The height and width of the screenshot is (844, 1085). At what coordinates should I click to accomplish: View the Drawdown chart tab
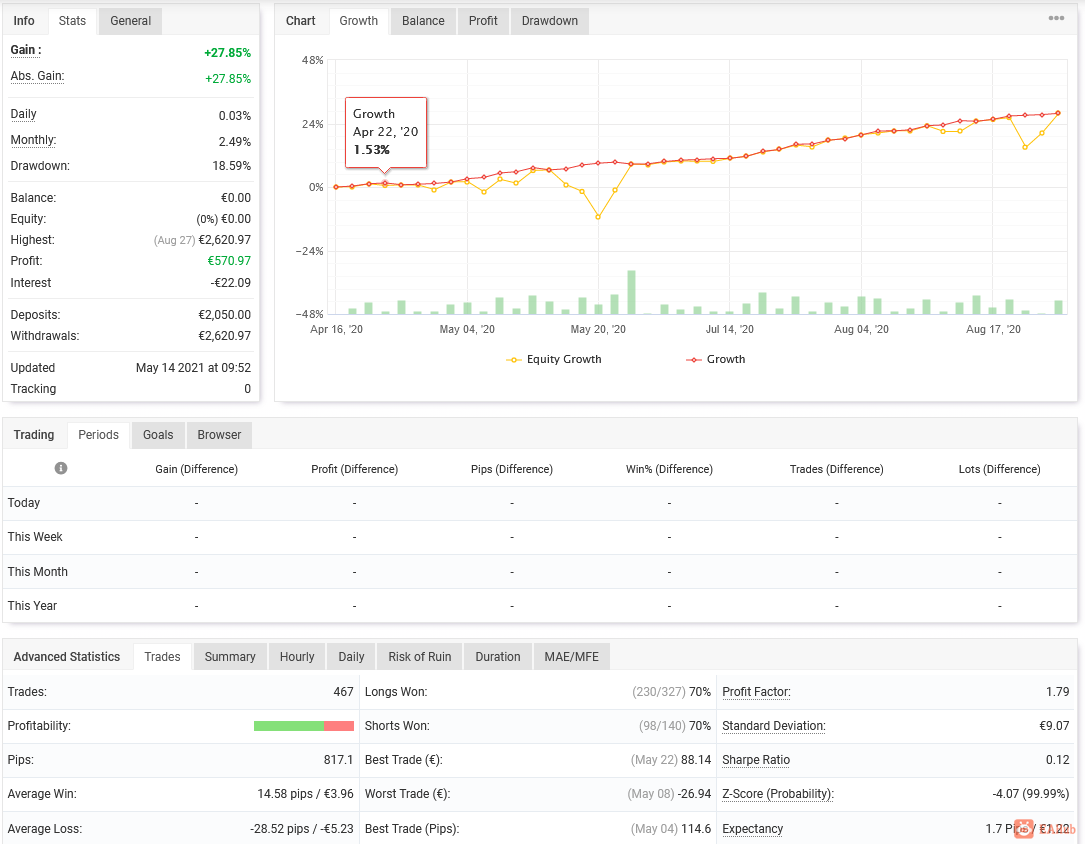549,21
